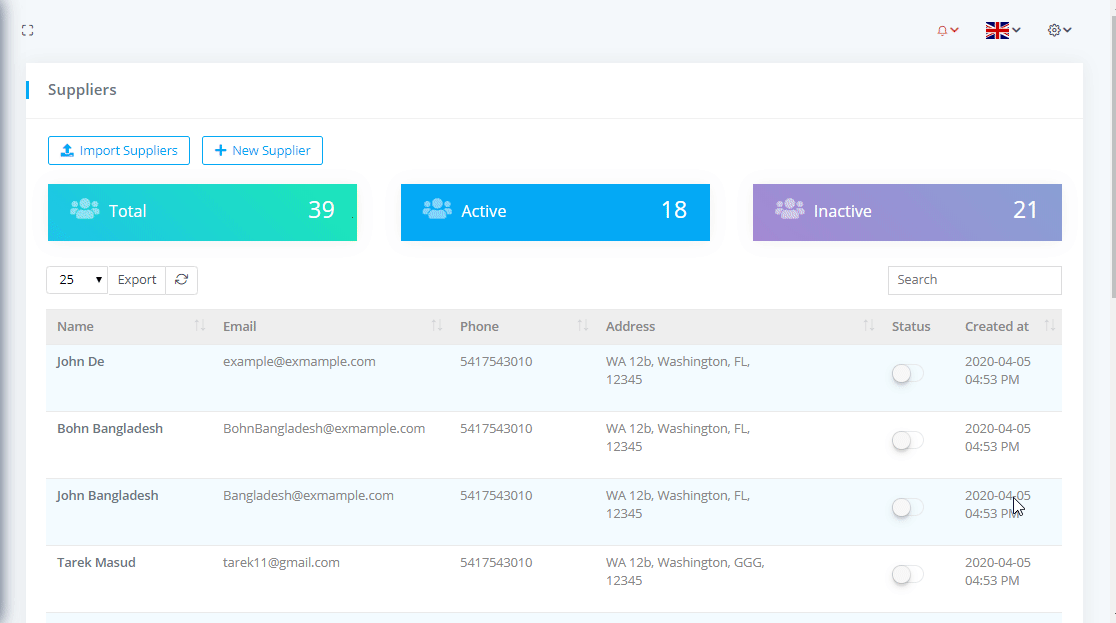Click the Import Suppliers button

point(119,151)
